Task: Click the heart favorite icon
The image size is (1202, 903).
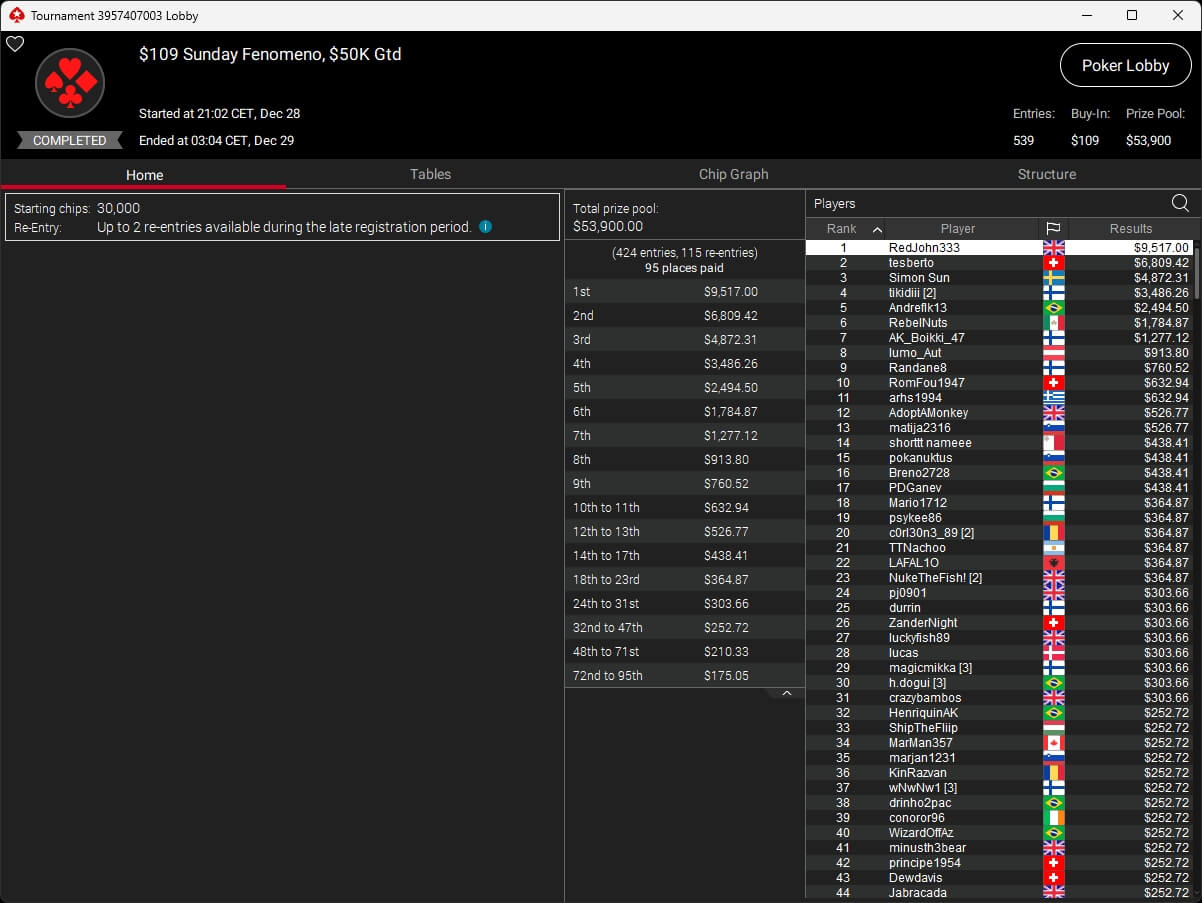Action: 15,44
